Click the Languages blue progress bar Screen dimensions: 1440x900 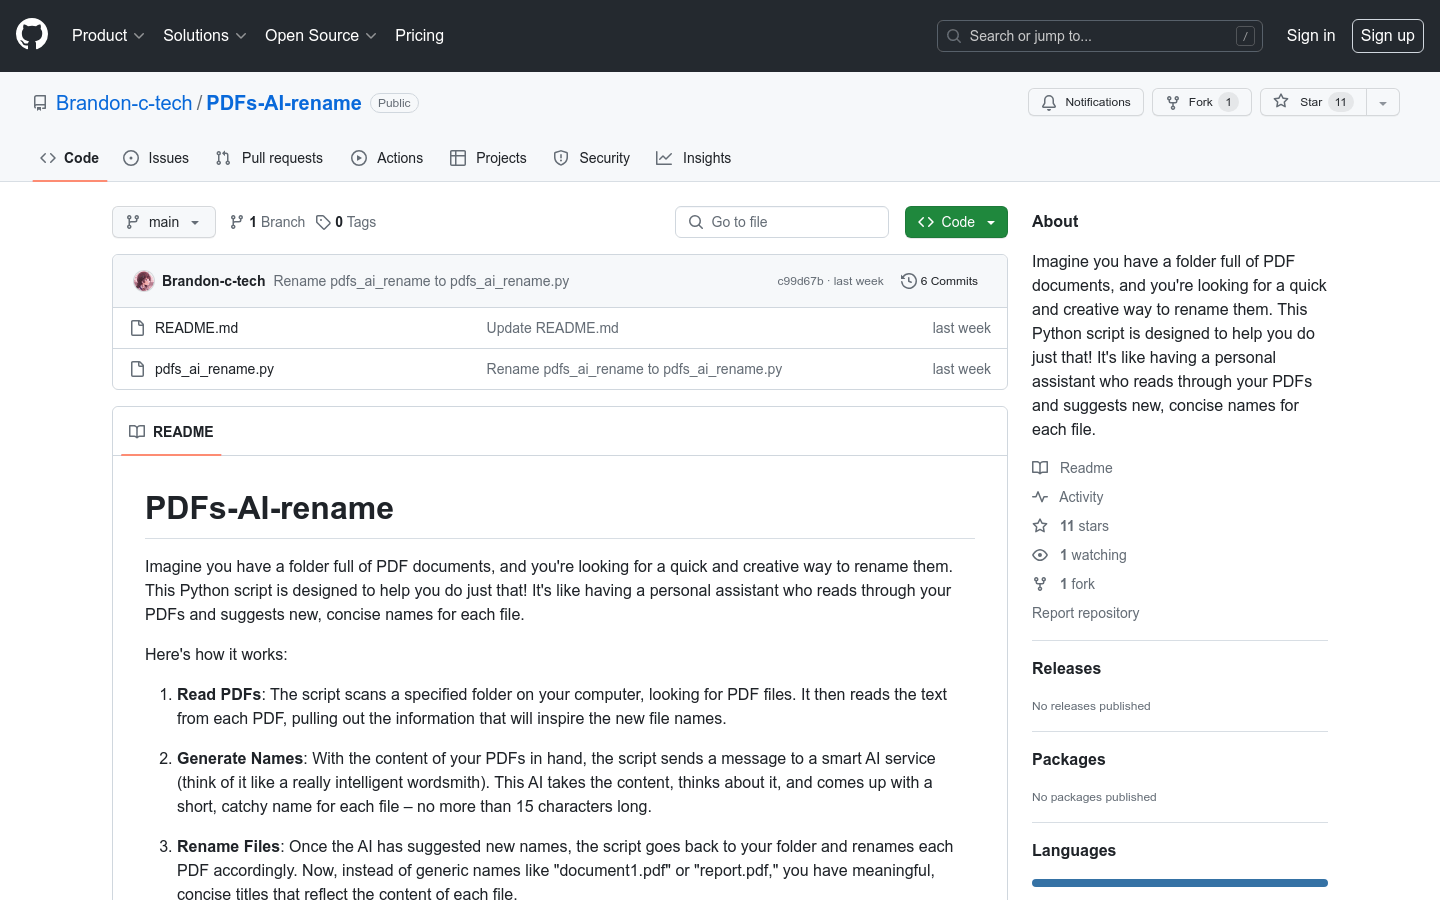coord(1179,883)
